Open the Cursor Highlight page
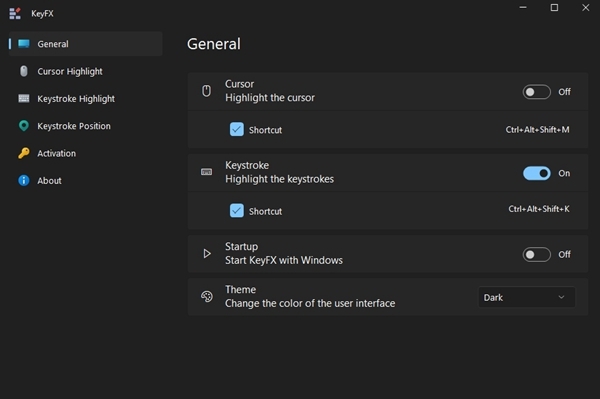 click(86, 71)
